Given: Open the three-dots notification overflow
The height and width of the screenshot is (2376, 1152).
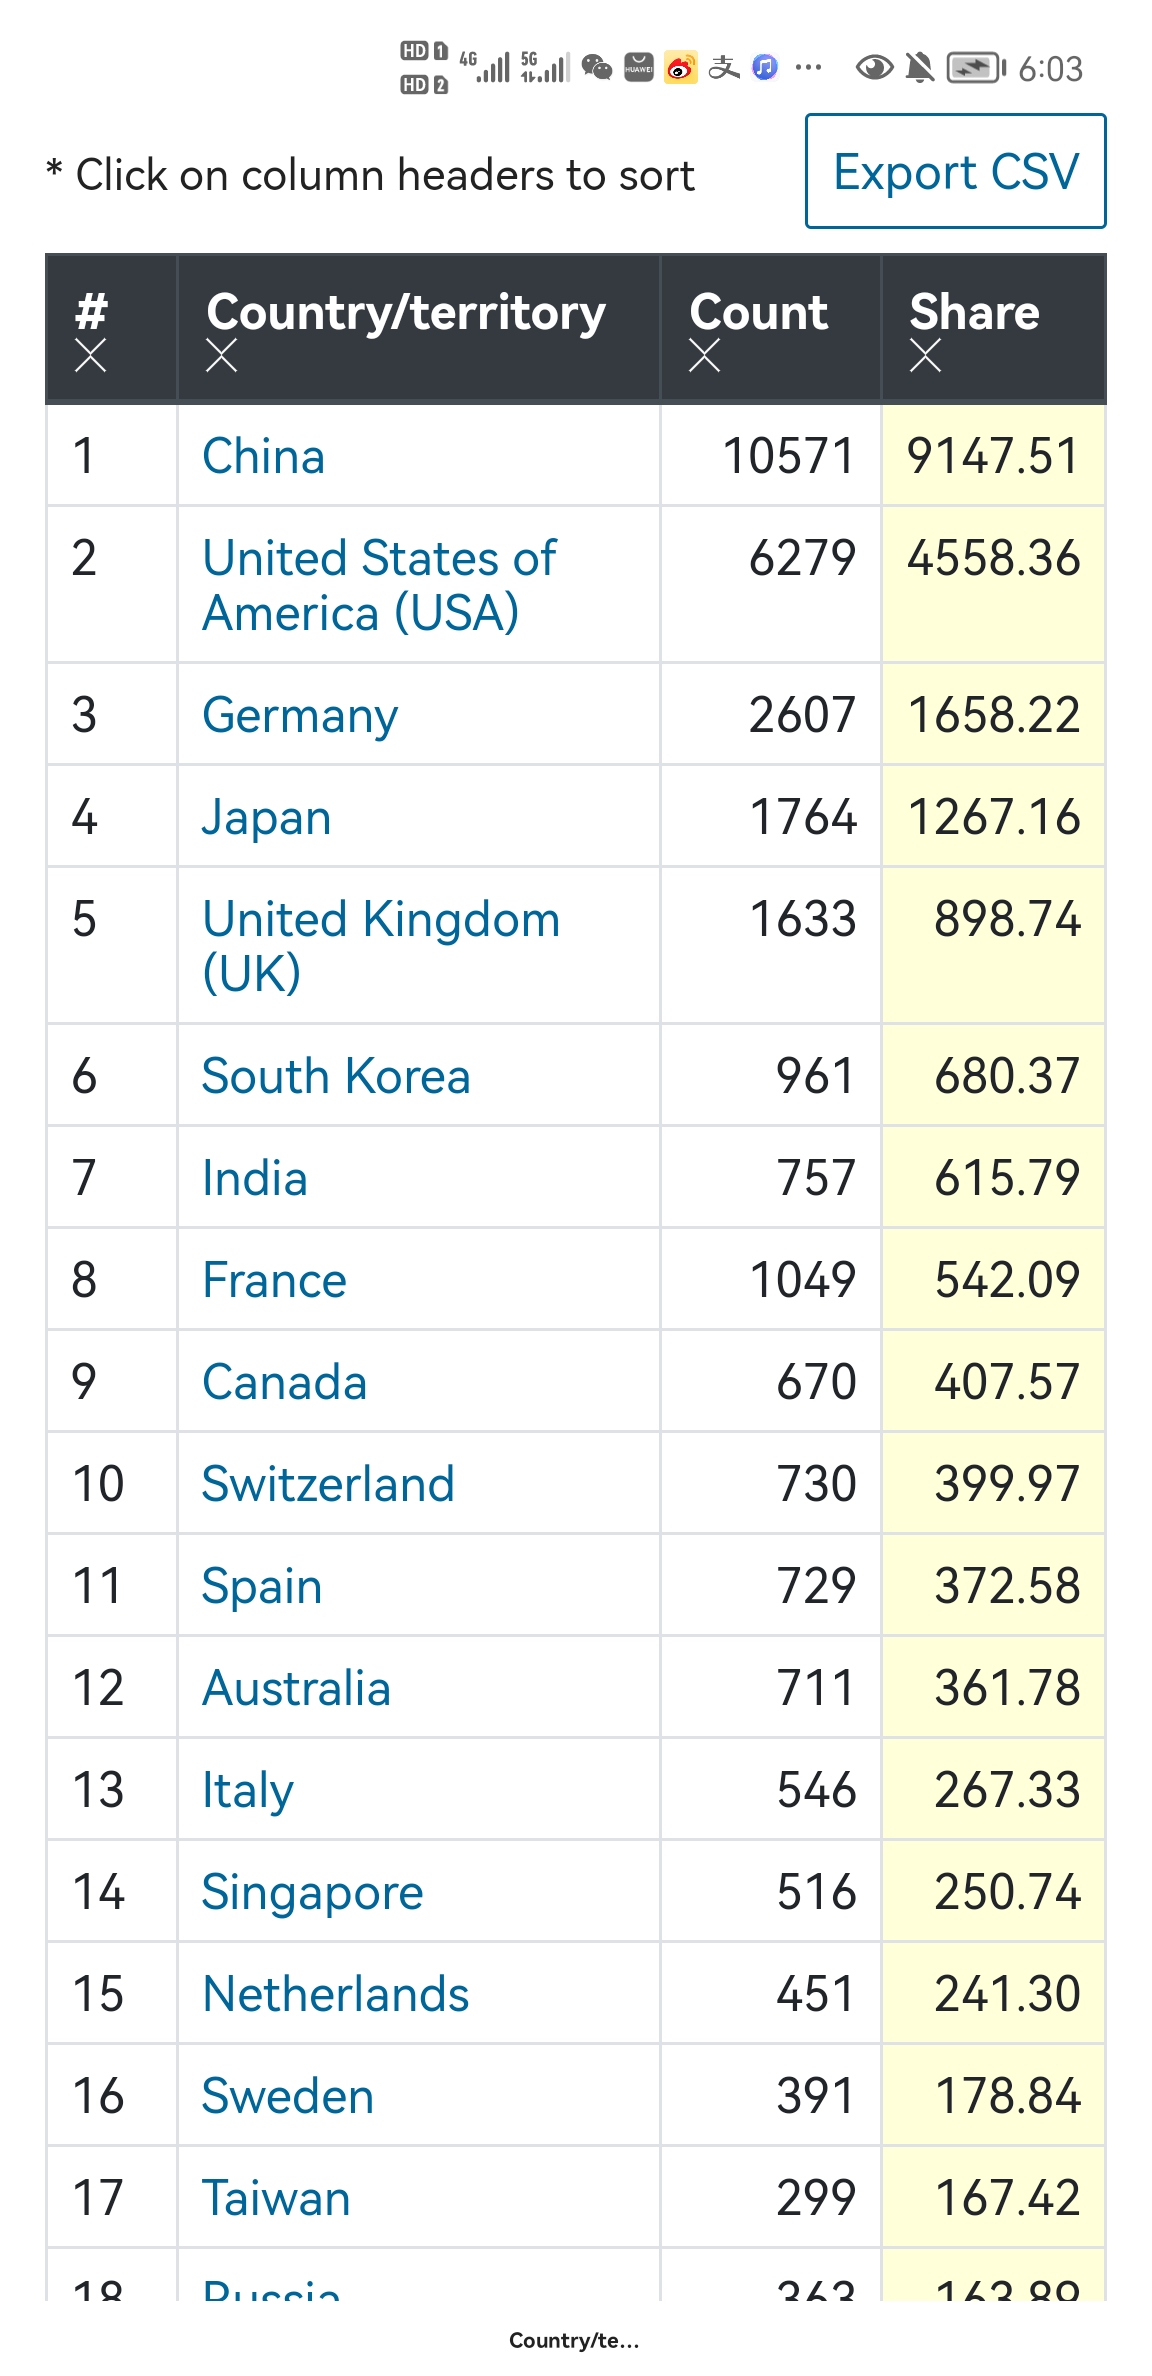Looking at the screenshot, I should tap(808, 68).
